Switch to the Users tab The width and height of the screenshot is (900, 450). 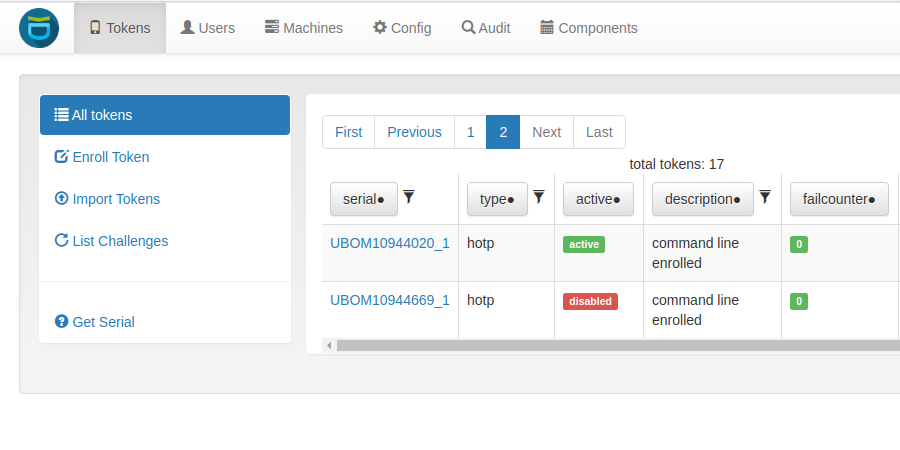pos(207,28)
